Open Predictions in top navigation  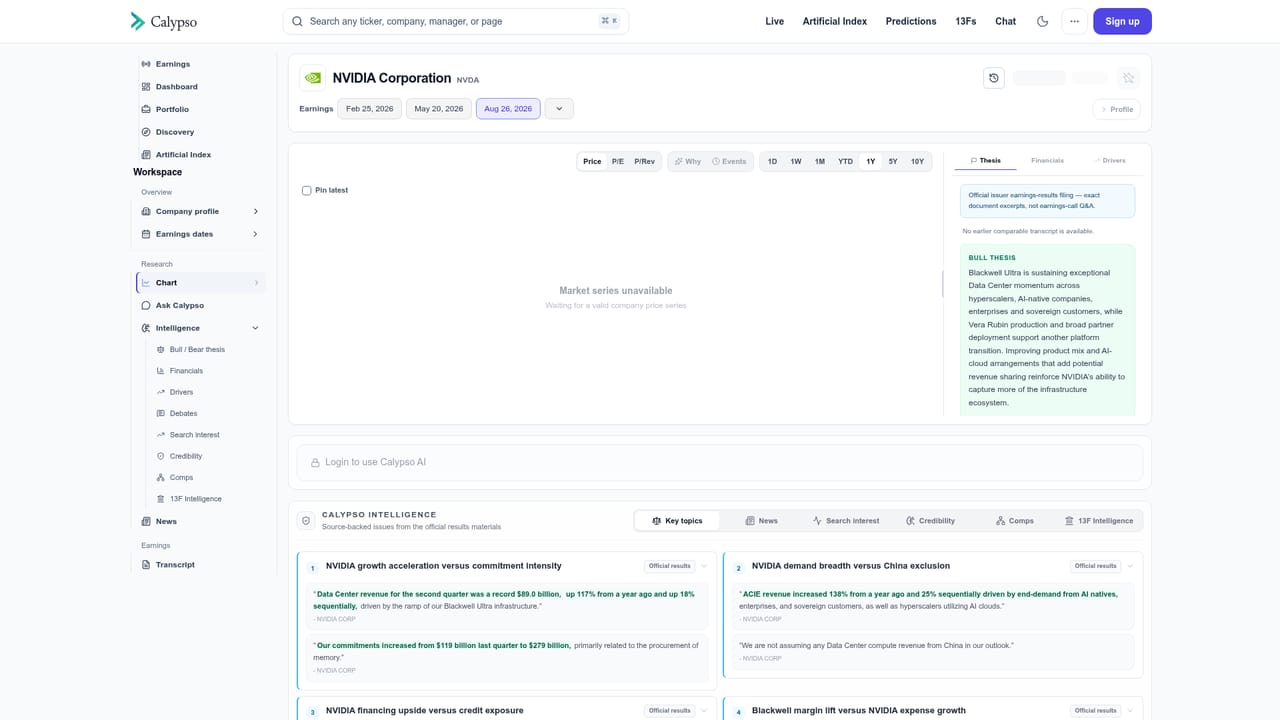pyautogui.click(x=911, y=21)
